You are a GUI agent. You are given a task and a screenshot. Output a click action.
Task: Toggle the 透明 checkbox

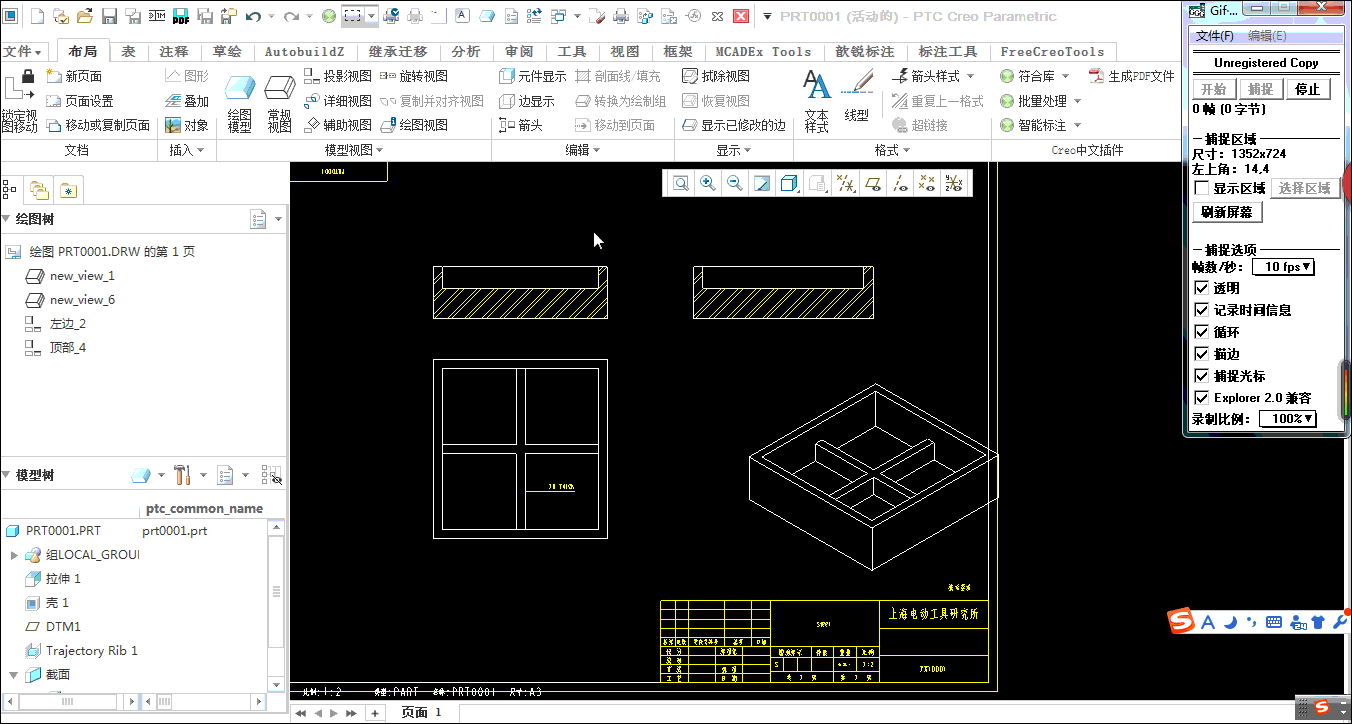[x=1202, y=288]
